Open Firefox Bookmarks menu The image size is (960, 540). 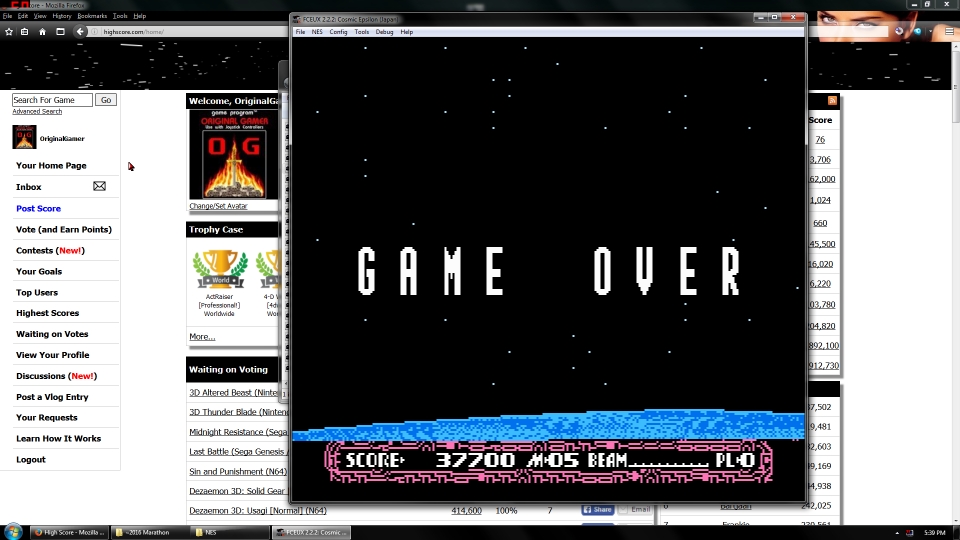[92, 16]
